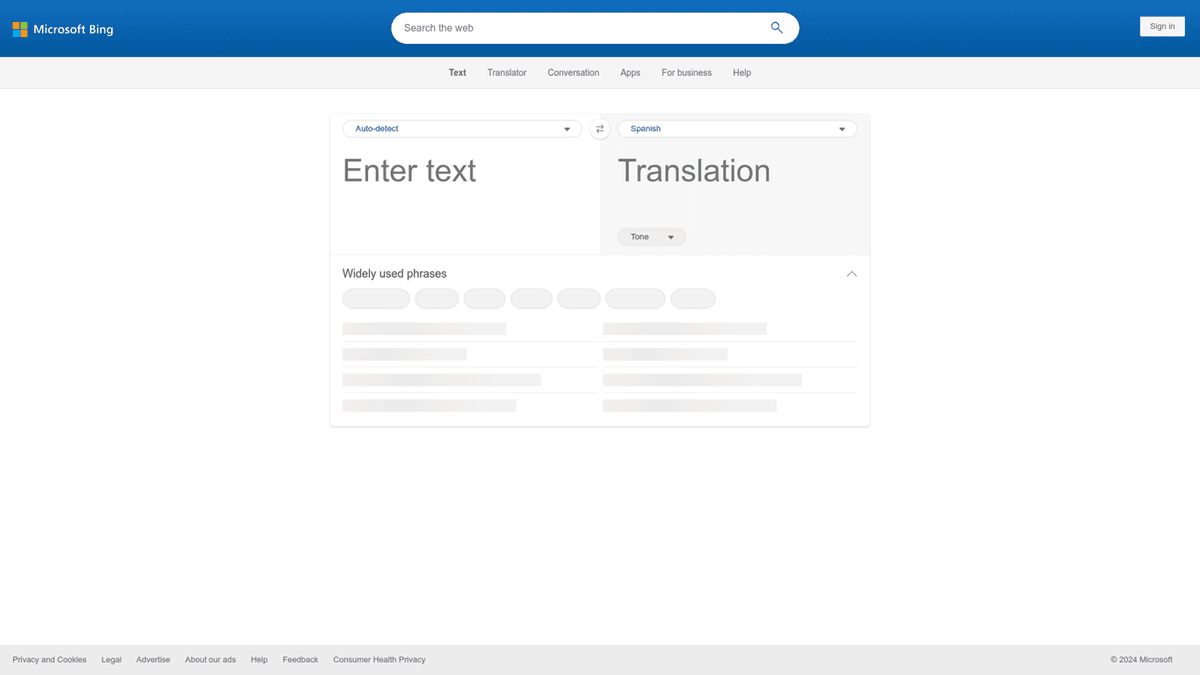Expand the Tone dropdown
This screenshot has height=675, width=1200.
(x=651, y=237)
